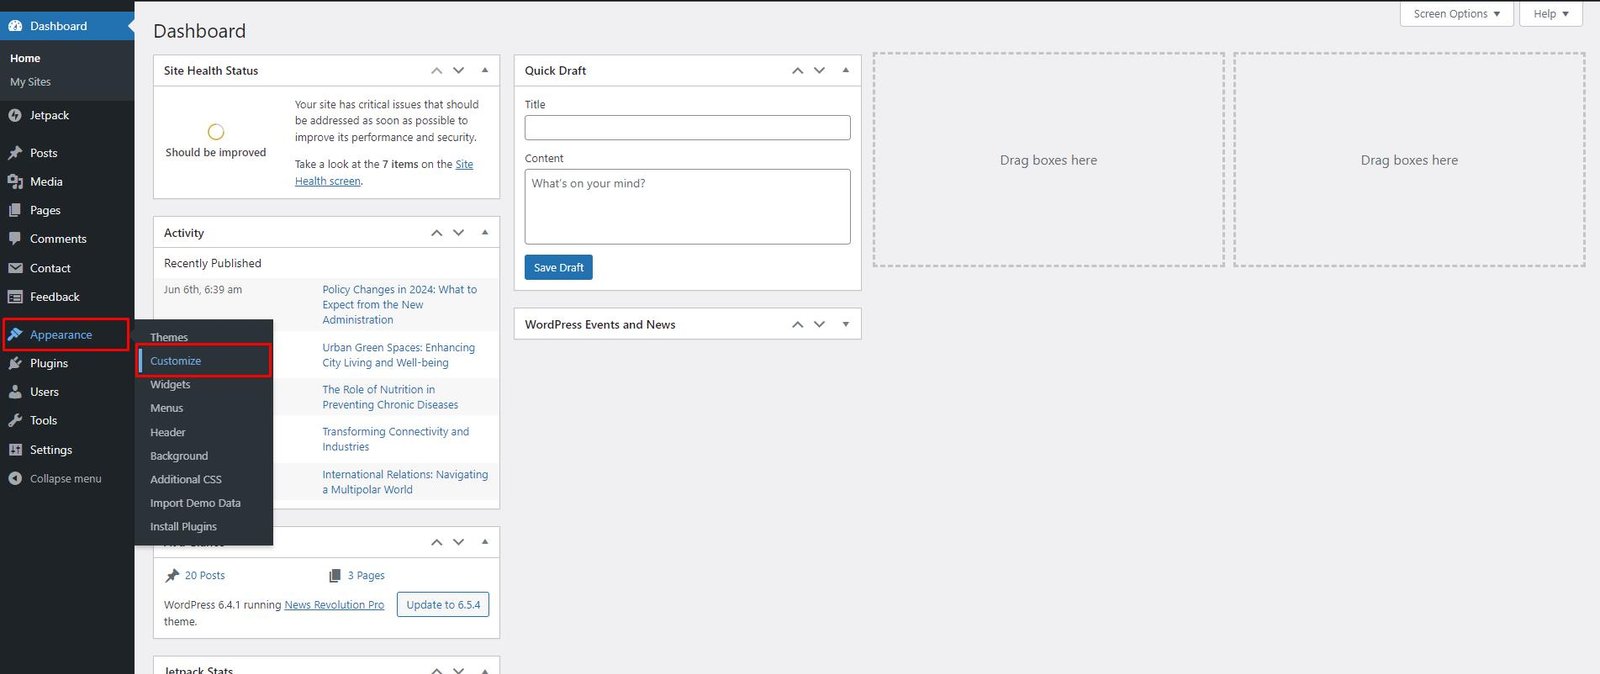The height and width of the screenshot is (674, 1600).
Task: Select Import Demo Data submenu item
Action: [x=196, y=503]
